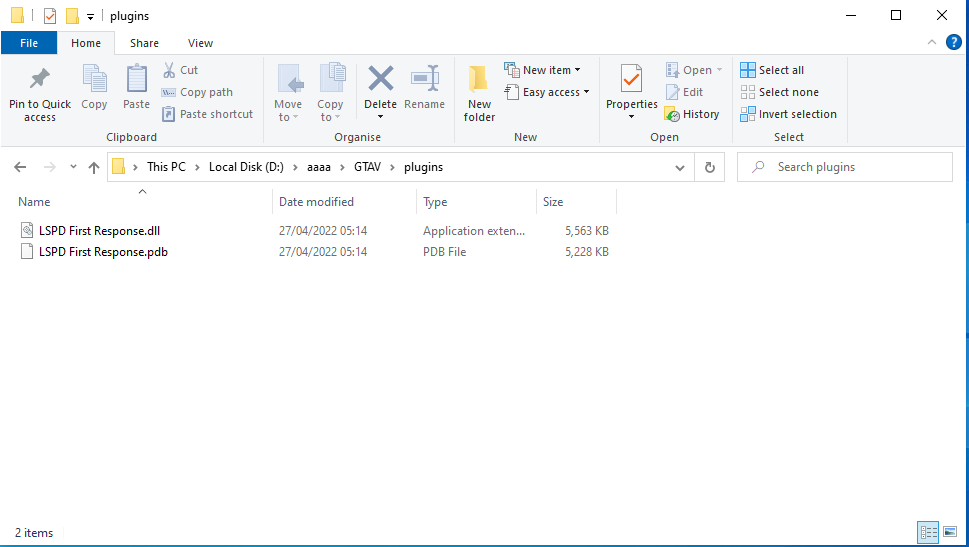Switch to Details view icon

[x=928, y=532]
